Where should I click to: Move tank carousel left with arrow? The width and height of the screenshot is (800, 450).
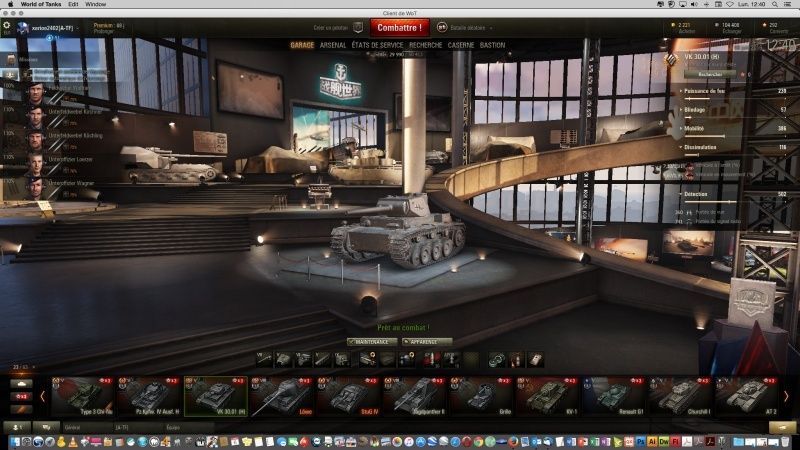pos(42,396)
